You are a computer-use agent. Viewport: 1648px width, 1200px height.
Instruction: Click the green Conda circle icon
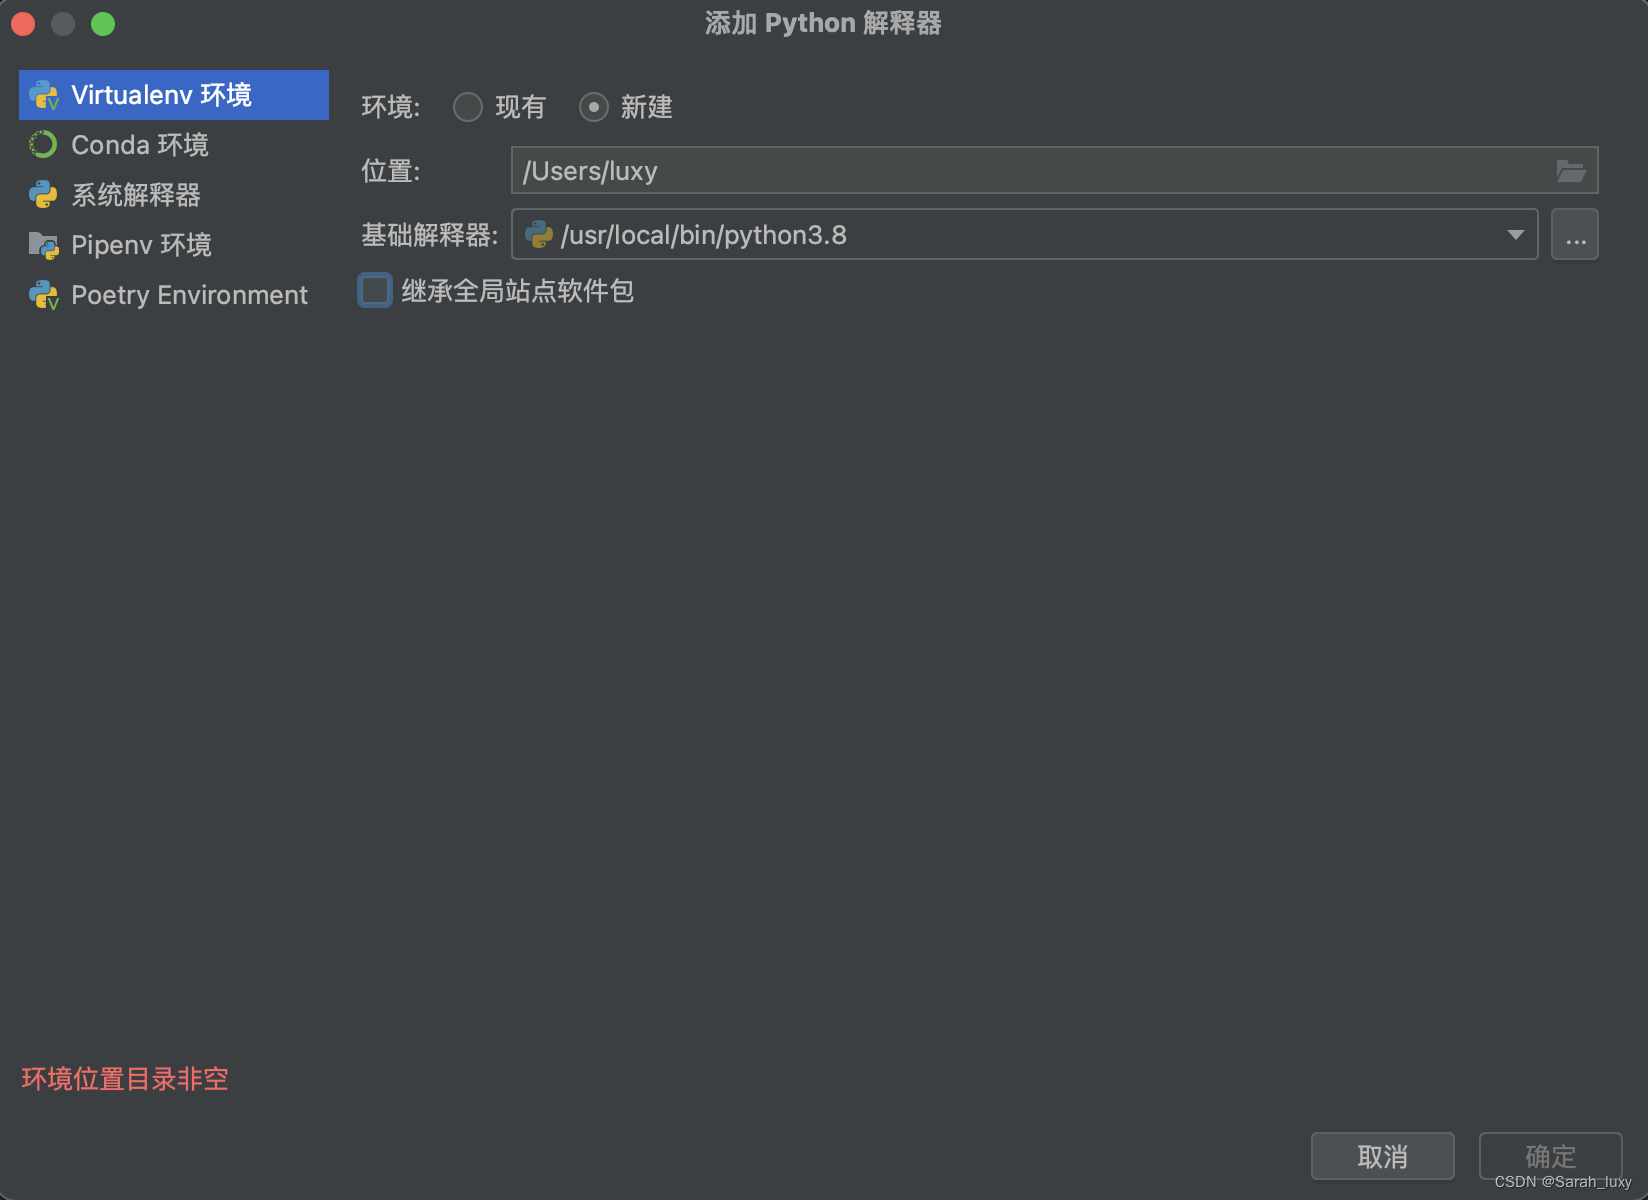point(43,145)
